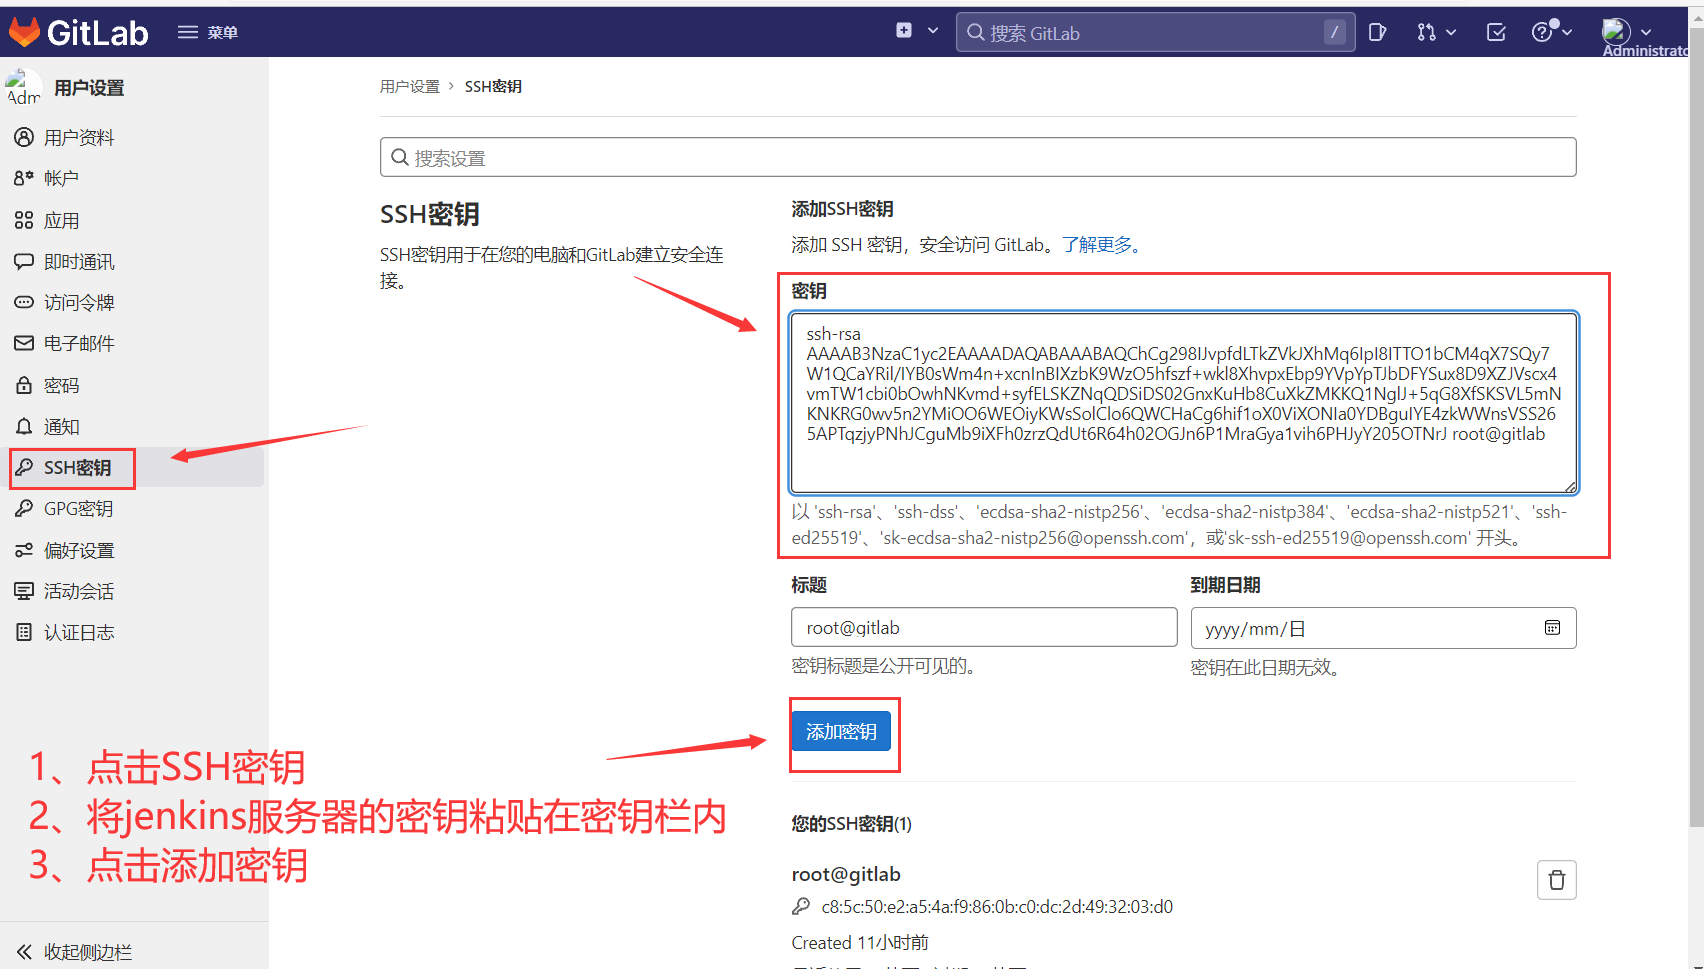Click the SSH密钥 breadcrumb item

point(493,87)
